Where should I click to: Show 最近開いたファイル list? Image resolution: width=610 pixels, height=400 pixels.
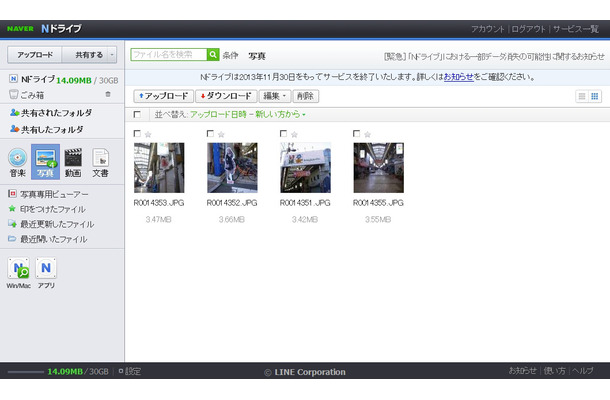[x=48, y=239]
